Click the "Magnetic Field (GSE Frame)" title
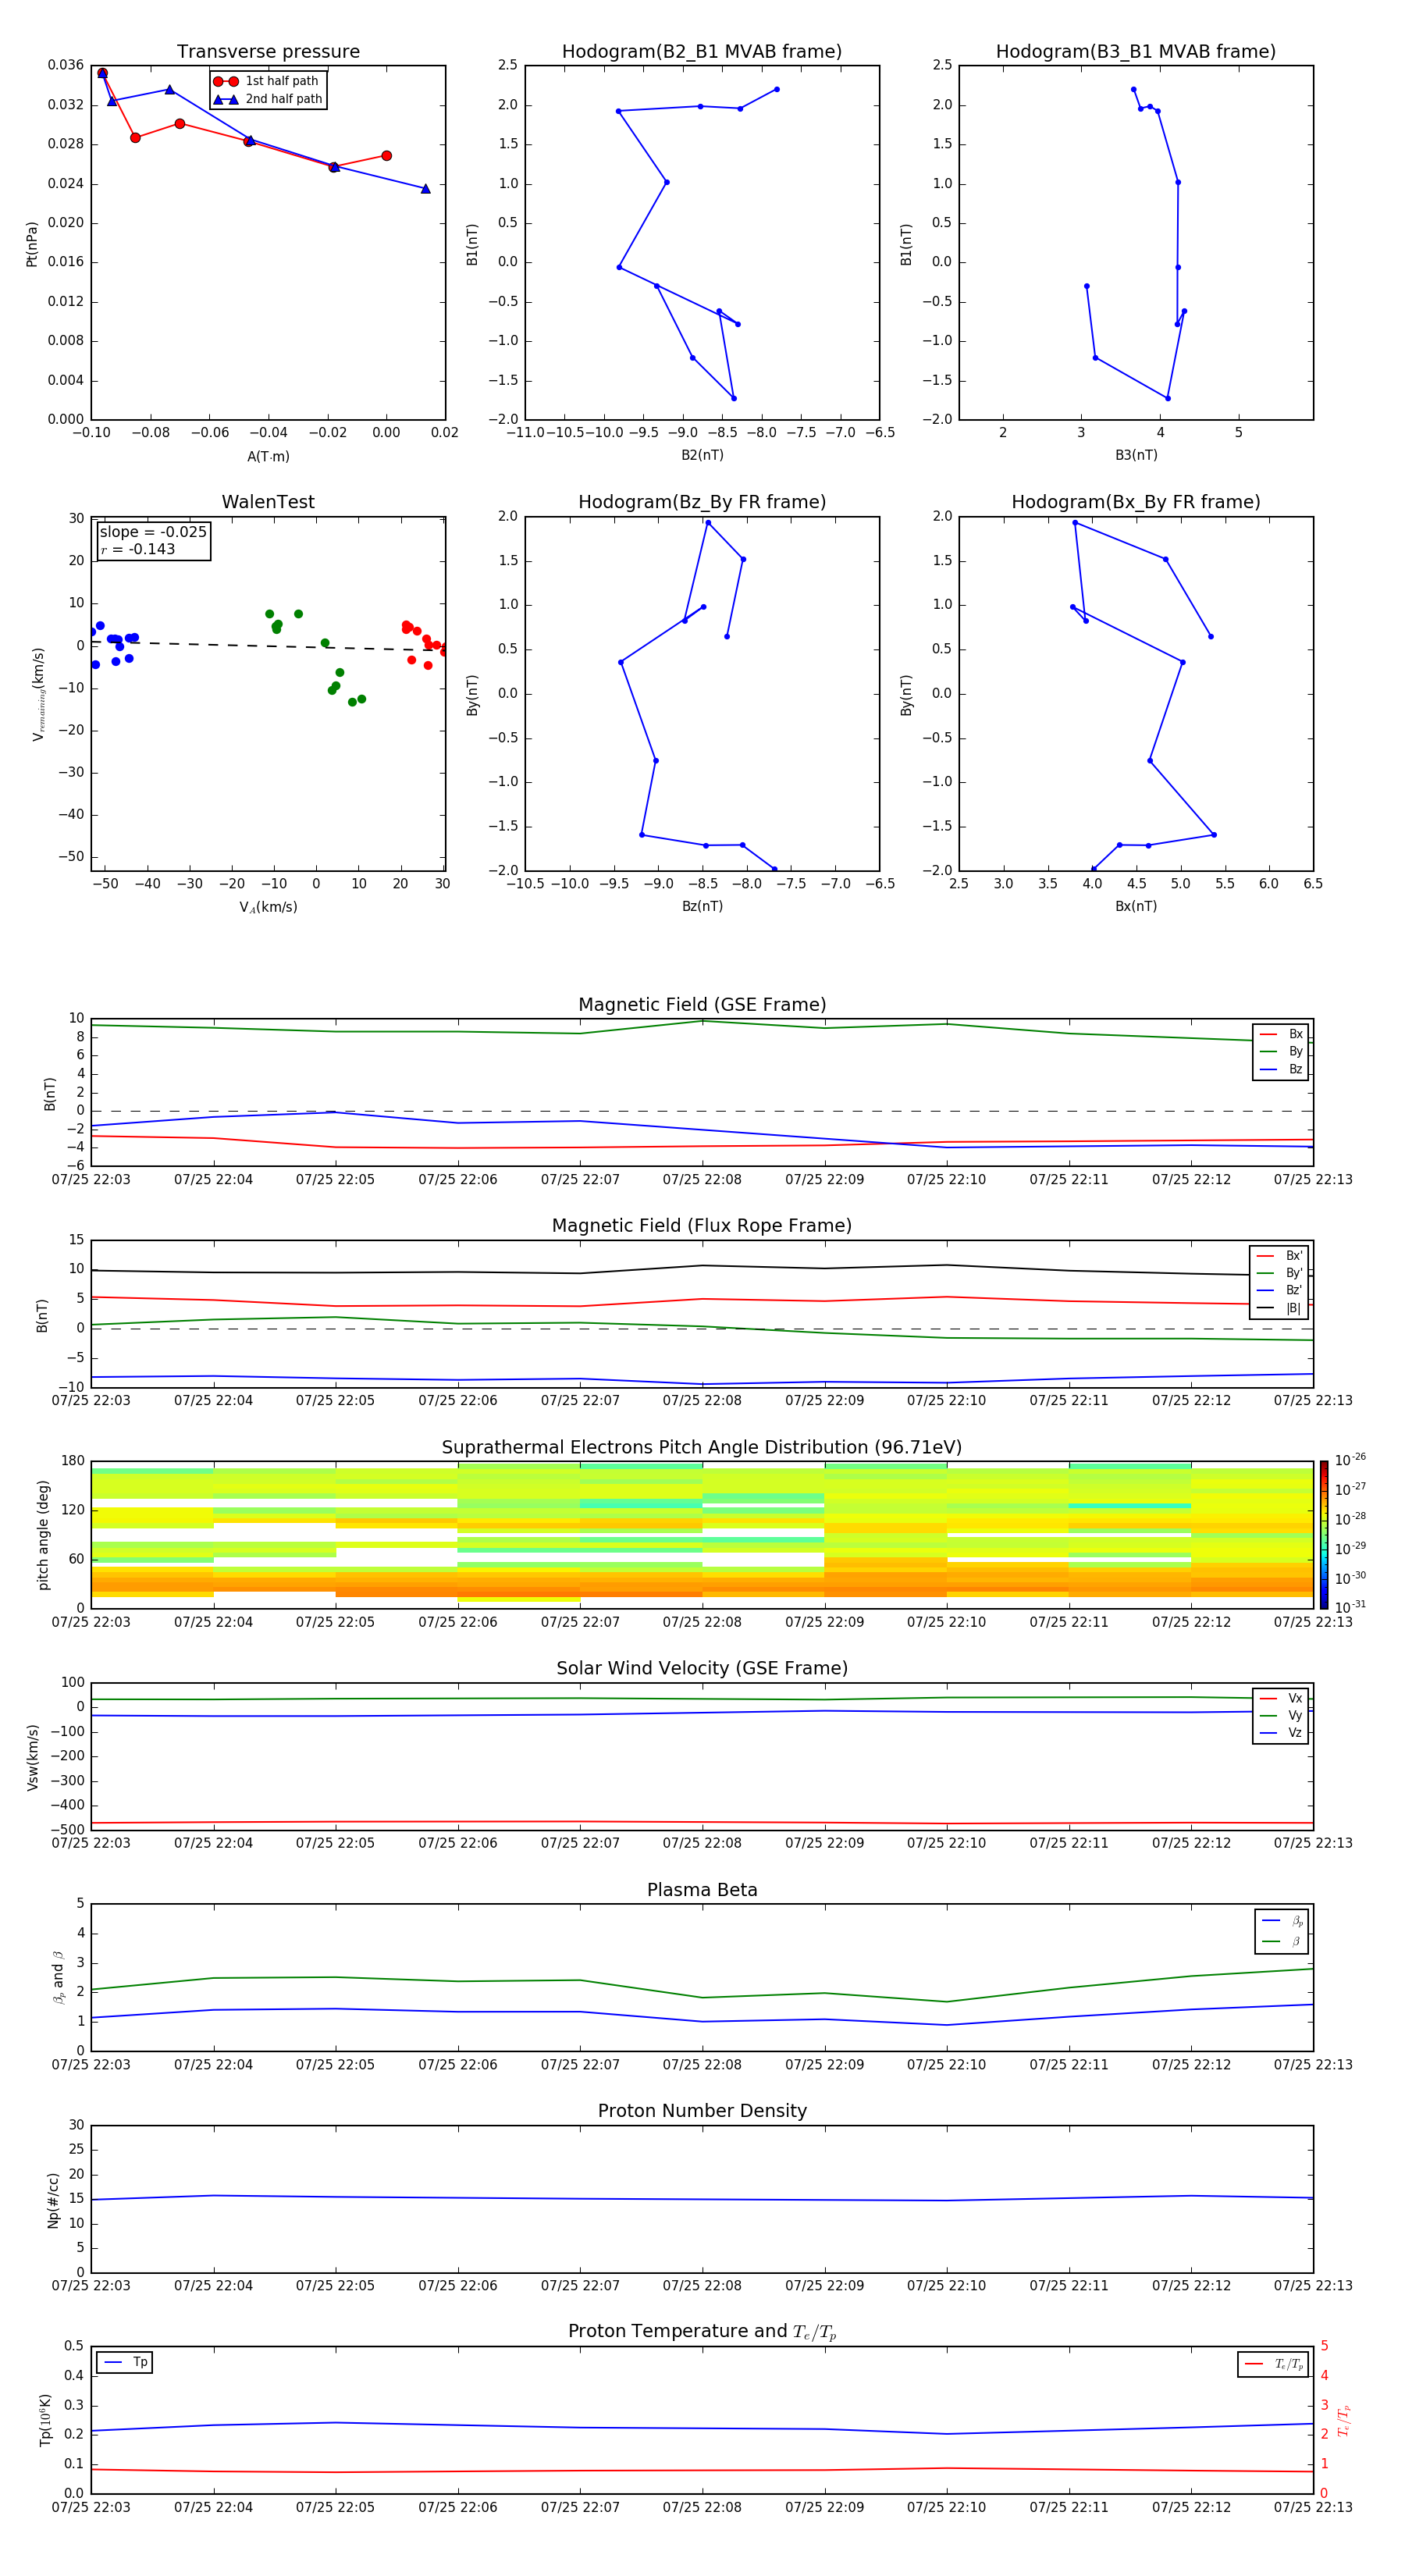 [x=702, y=1004]
